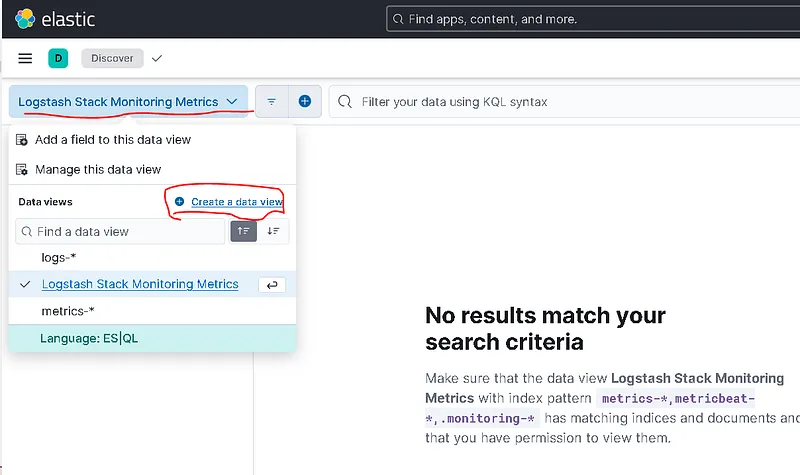Switch to Language: ES|QL
The height and width of the screenshot is (475, 800).
point(152,338)
